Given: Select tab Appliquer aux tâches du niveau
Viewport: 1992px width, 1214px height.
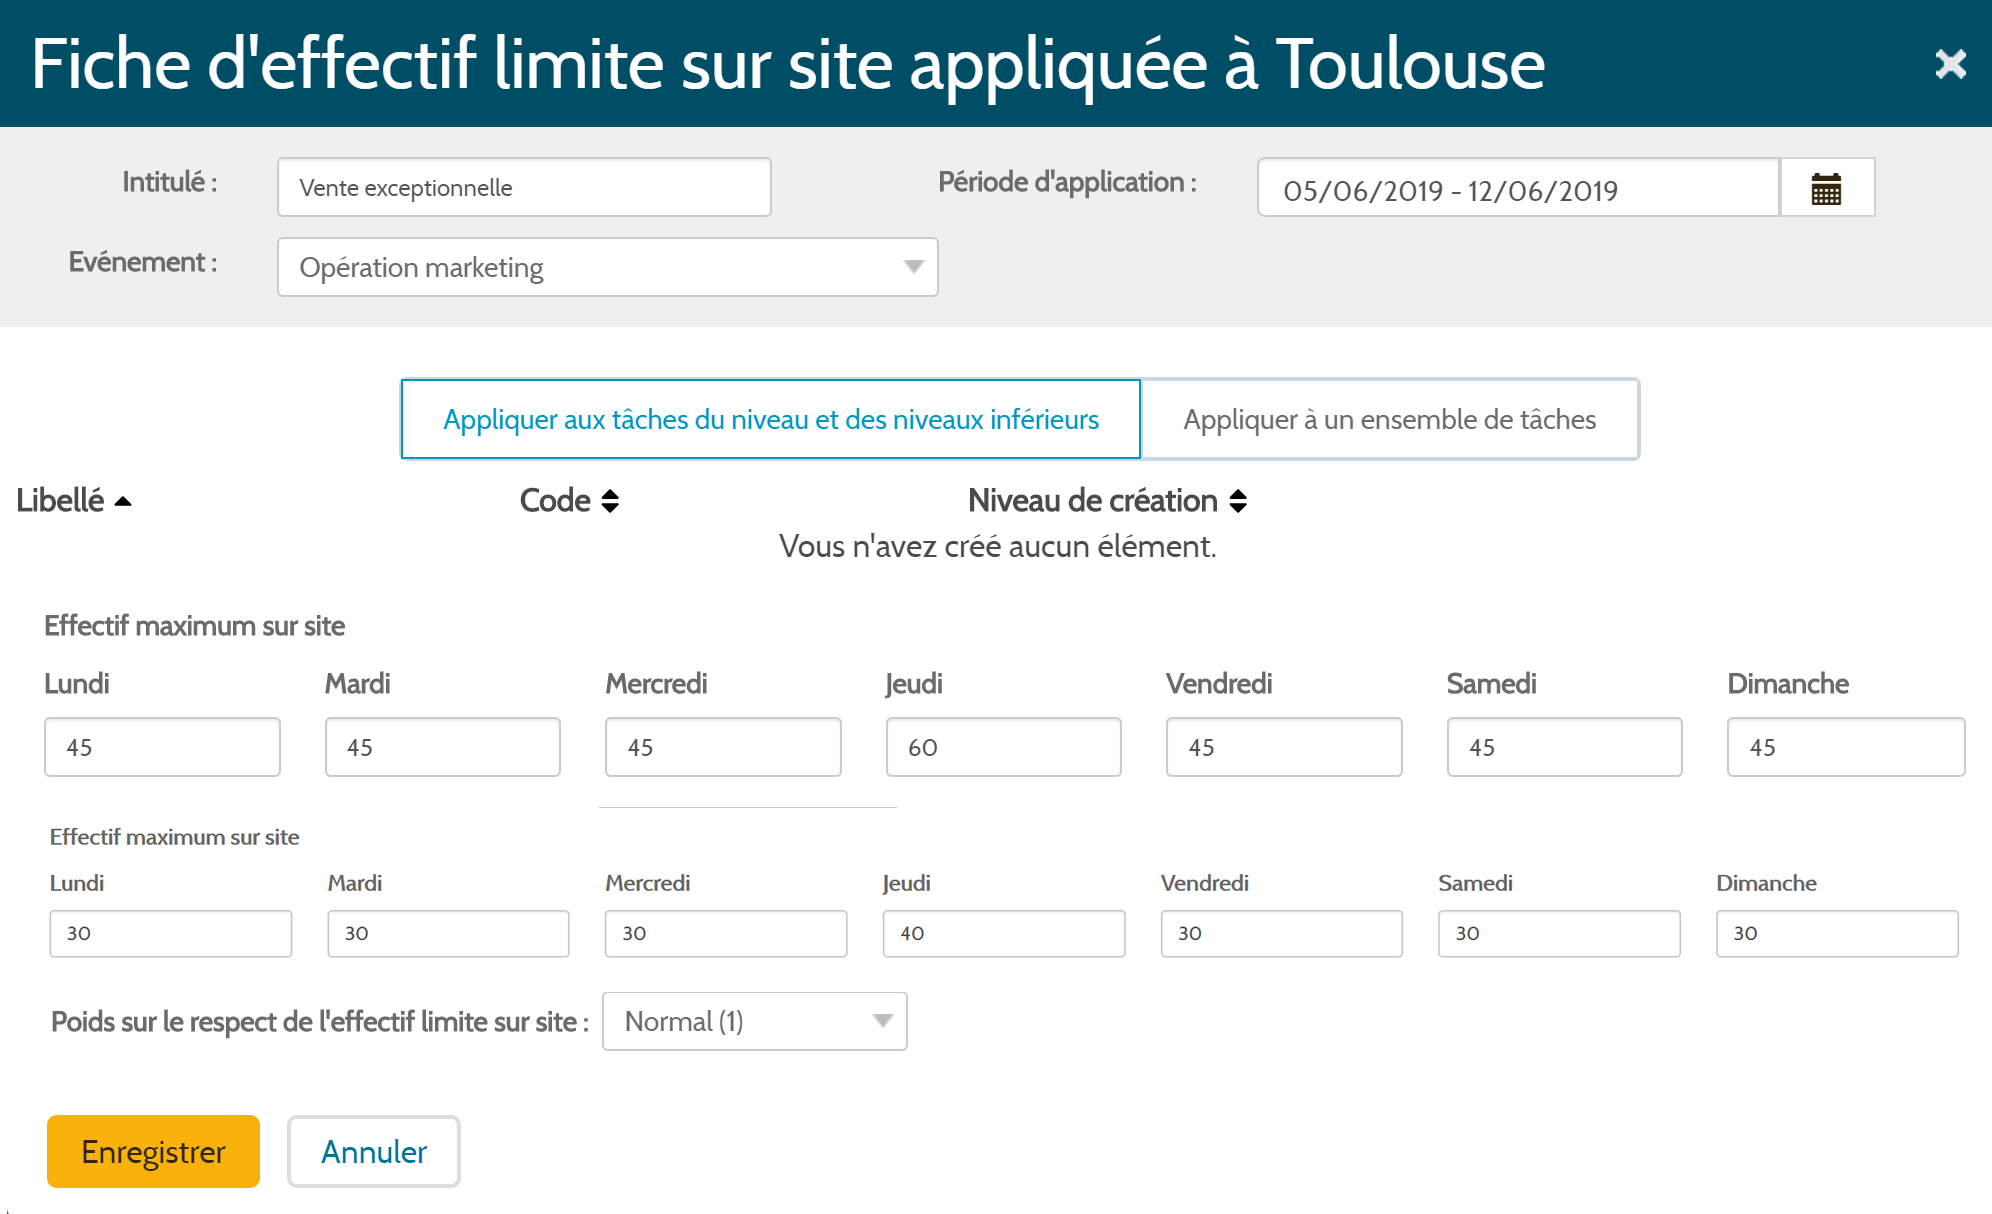Looking at the screenshot, I should [x=771, y=419].
